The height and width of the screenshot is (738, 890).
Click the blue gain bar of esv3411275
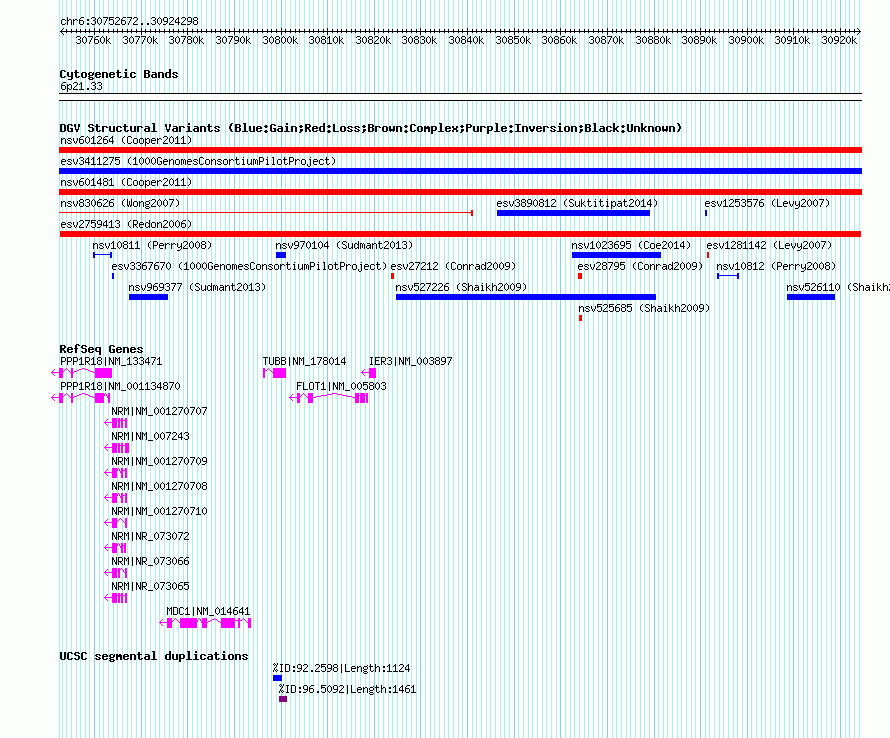(x=460, y=171)
